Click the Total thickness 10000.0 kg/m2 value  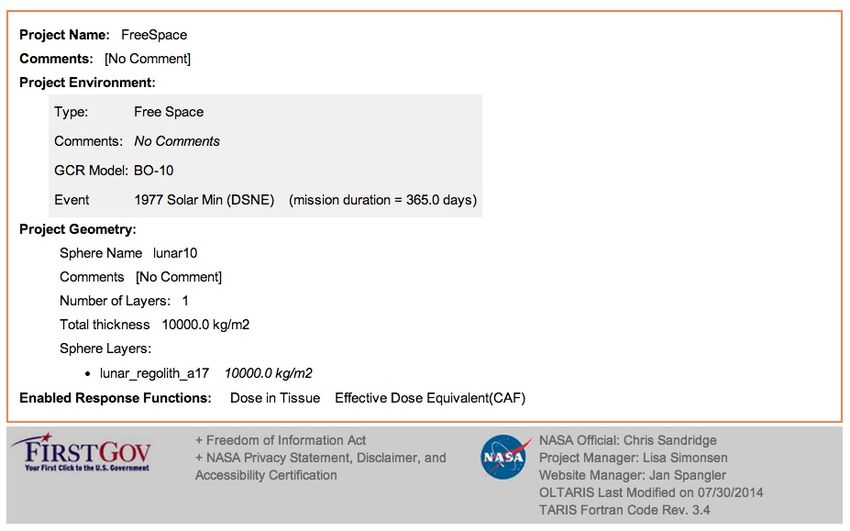(205, 325)
